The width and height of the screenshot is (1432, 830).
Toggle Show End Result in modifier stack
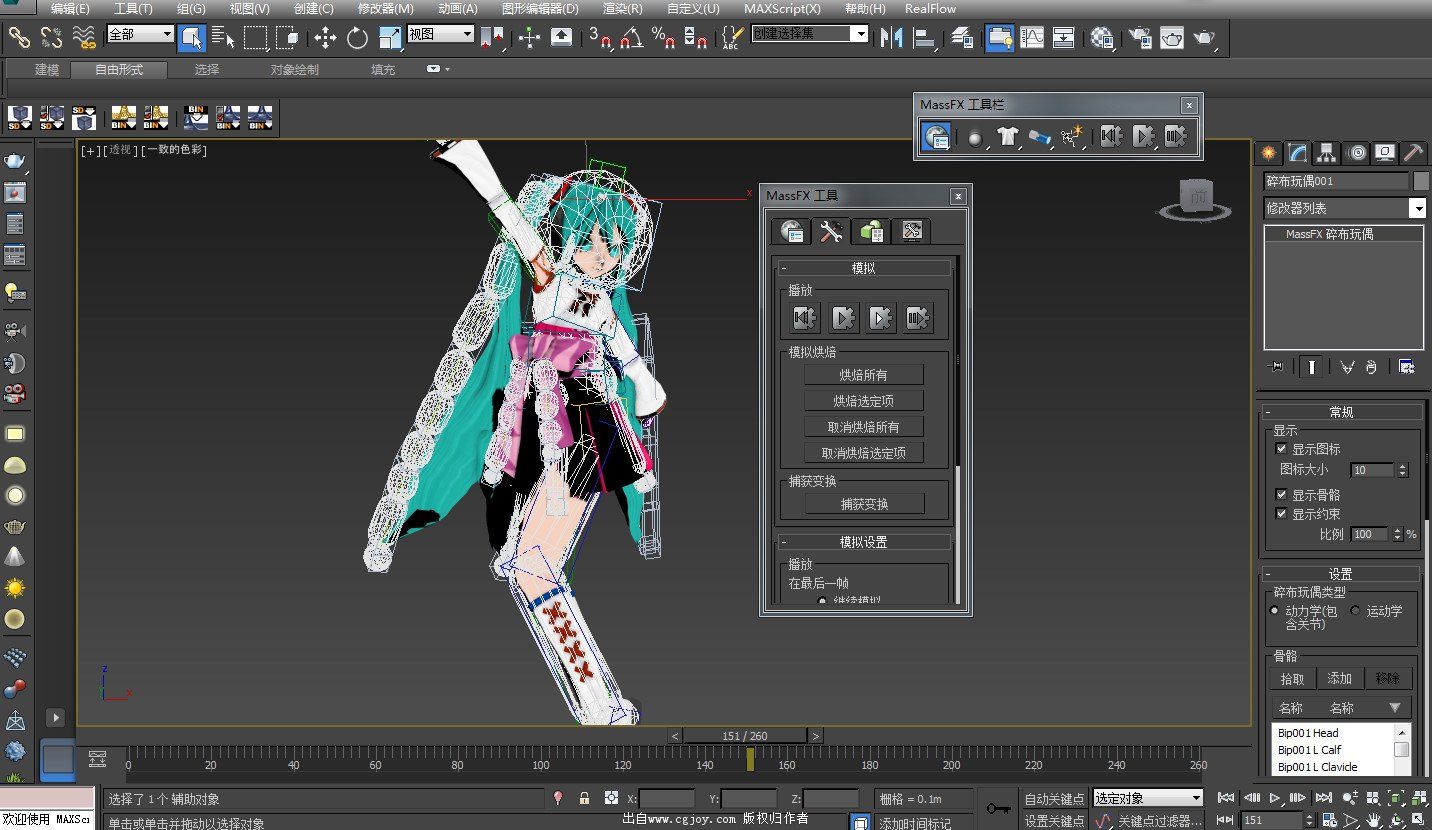[1310, 367]
